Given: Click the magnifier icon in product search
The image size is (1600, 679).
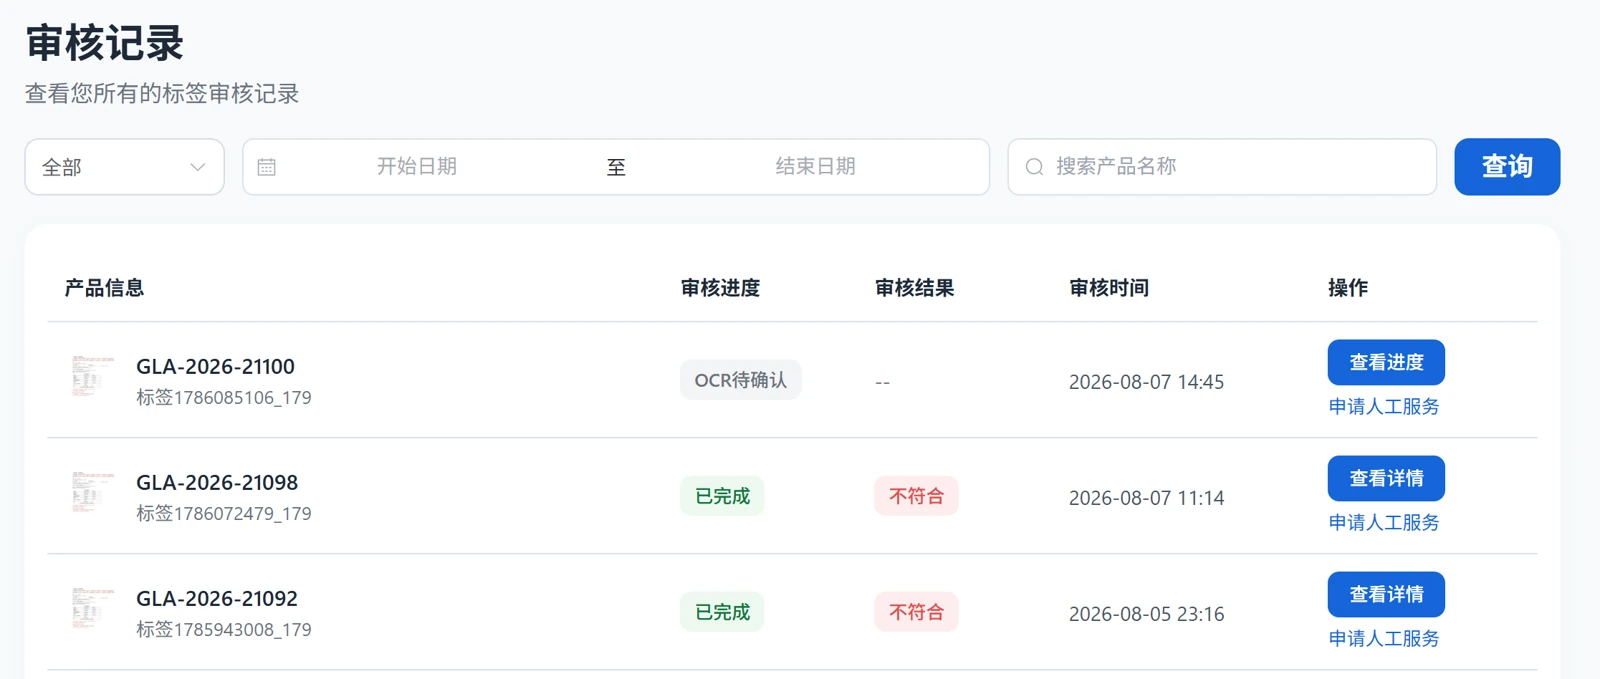Looking at the screenshot, I should (1034, 167).
